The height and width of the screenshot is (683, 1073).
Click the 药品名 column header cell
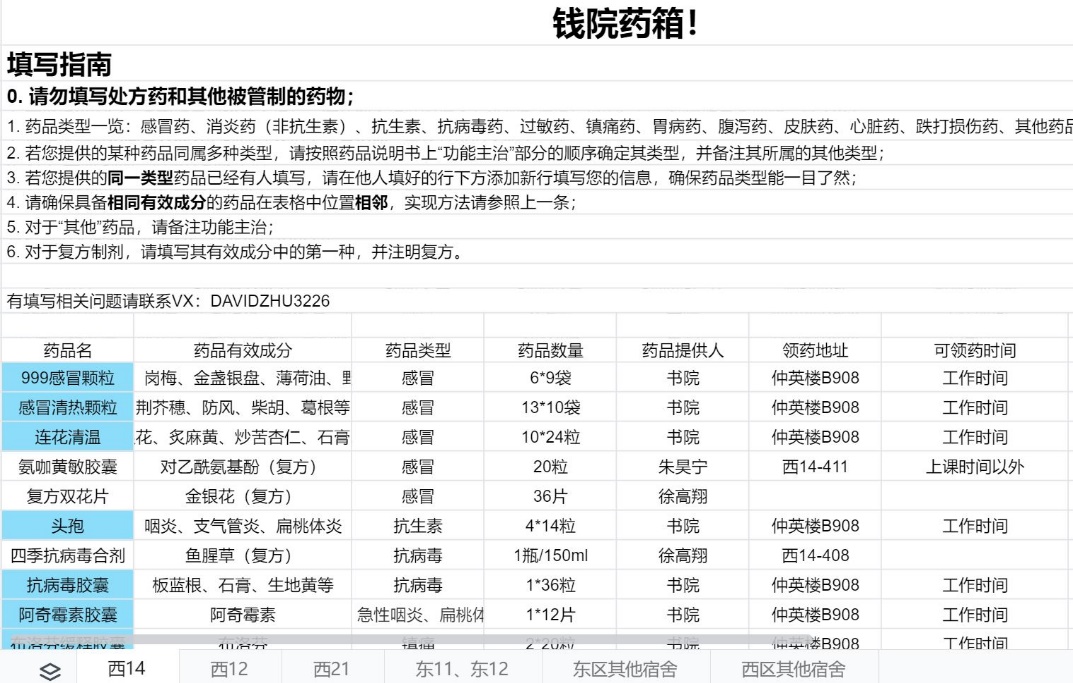[x=68, y=350]
